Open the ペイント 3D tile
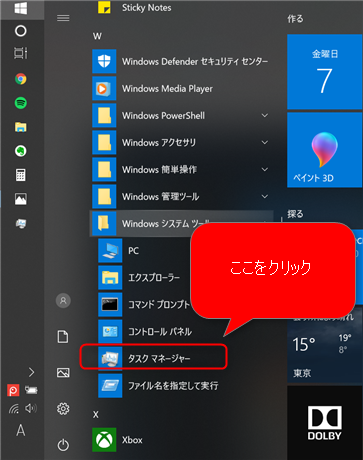The image size is (363, 460). pos(325,150)
